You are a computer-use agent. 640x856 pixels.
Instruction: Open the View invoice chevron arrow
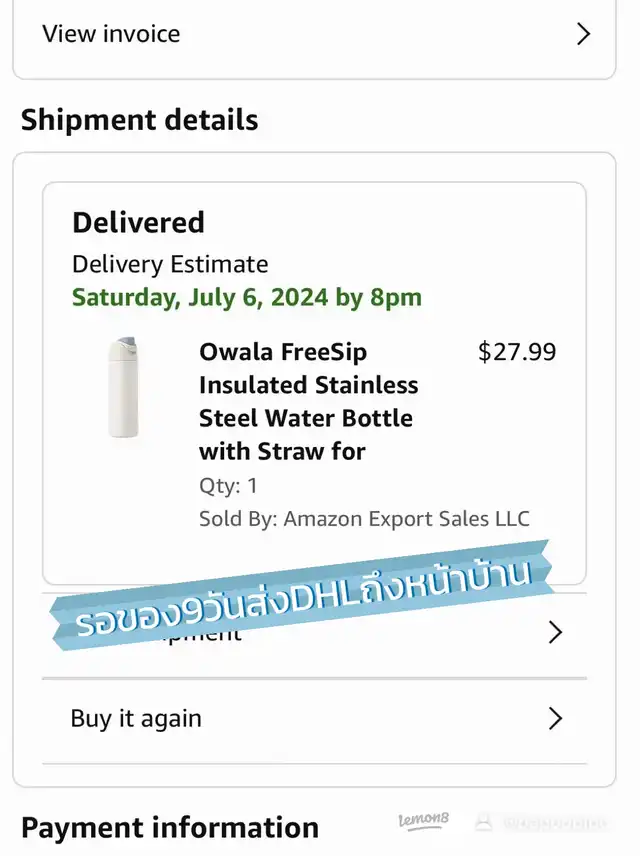(584, 34)
